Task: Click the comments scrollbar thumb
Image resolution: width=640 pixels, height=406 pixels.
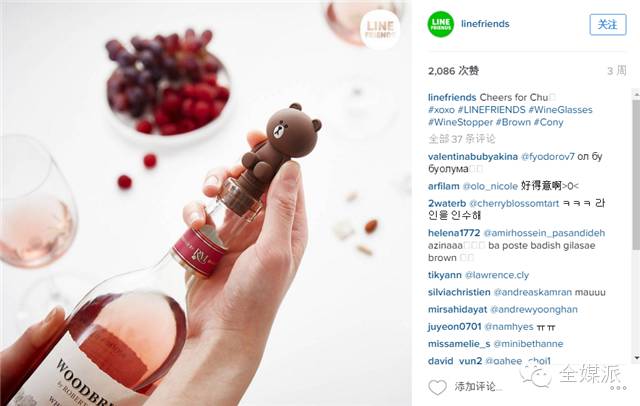Action: (636, 173)
